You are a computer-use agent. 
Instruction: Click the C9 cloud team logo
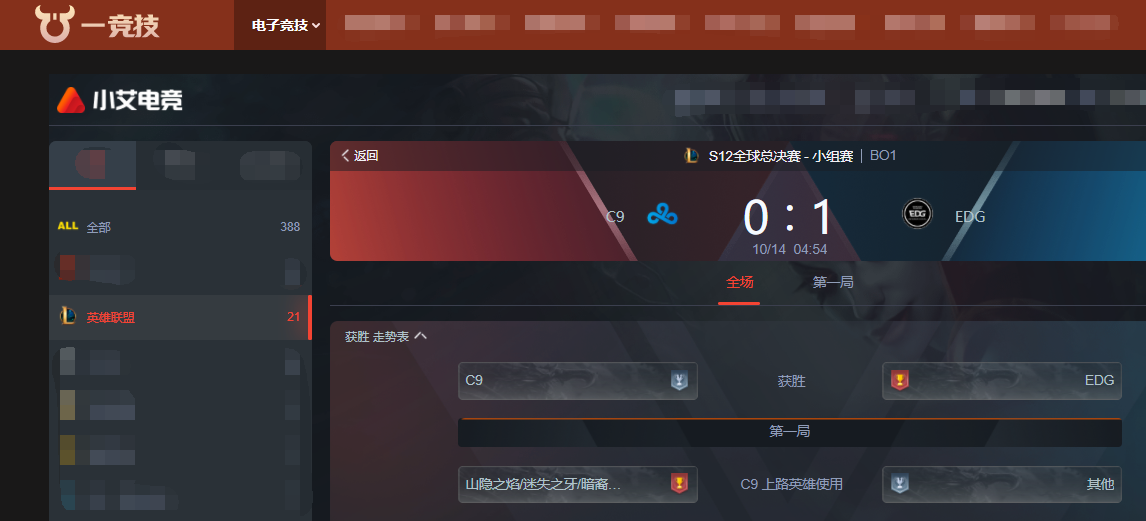point(662,216)
